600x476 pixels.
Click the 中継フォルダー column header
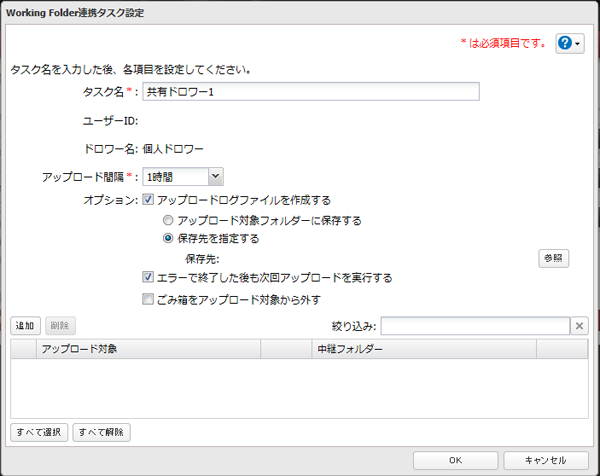[424, 349]
